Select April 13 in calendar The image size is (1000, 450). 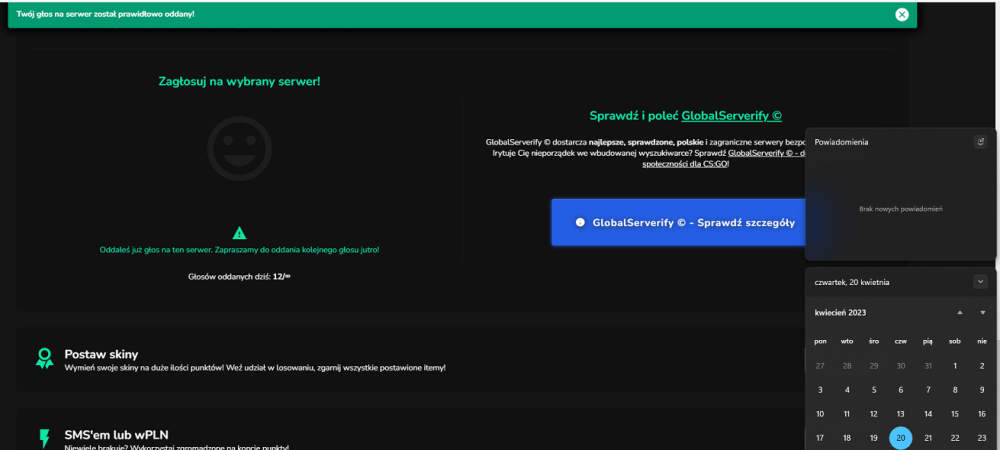coord(901,414)
